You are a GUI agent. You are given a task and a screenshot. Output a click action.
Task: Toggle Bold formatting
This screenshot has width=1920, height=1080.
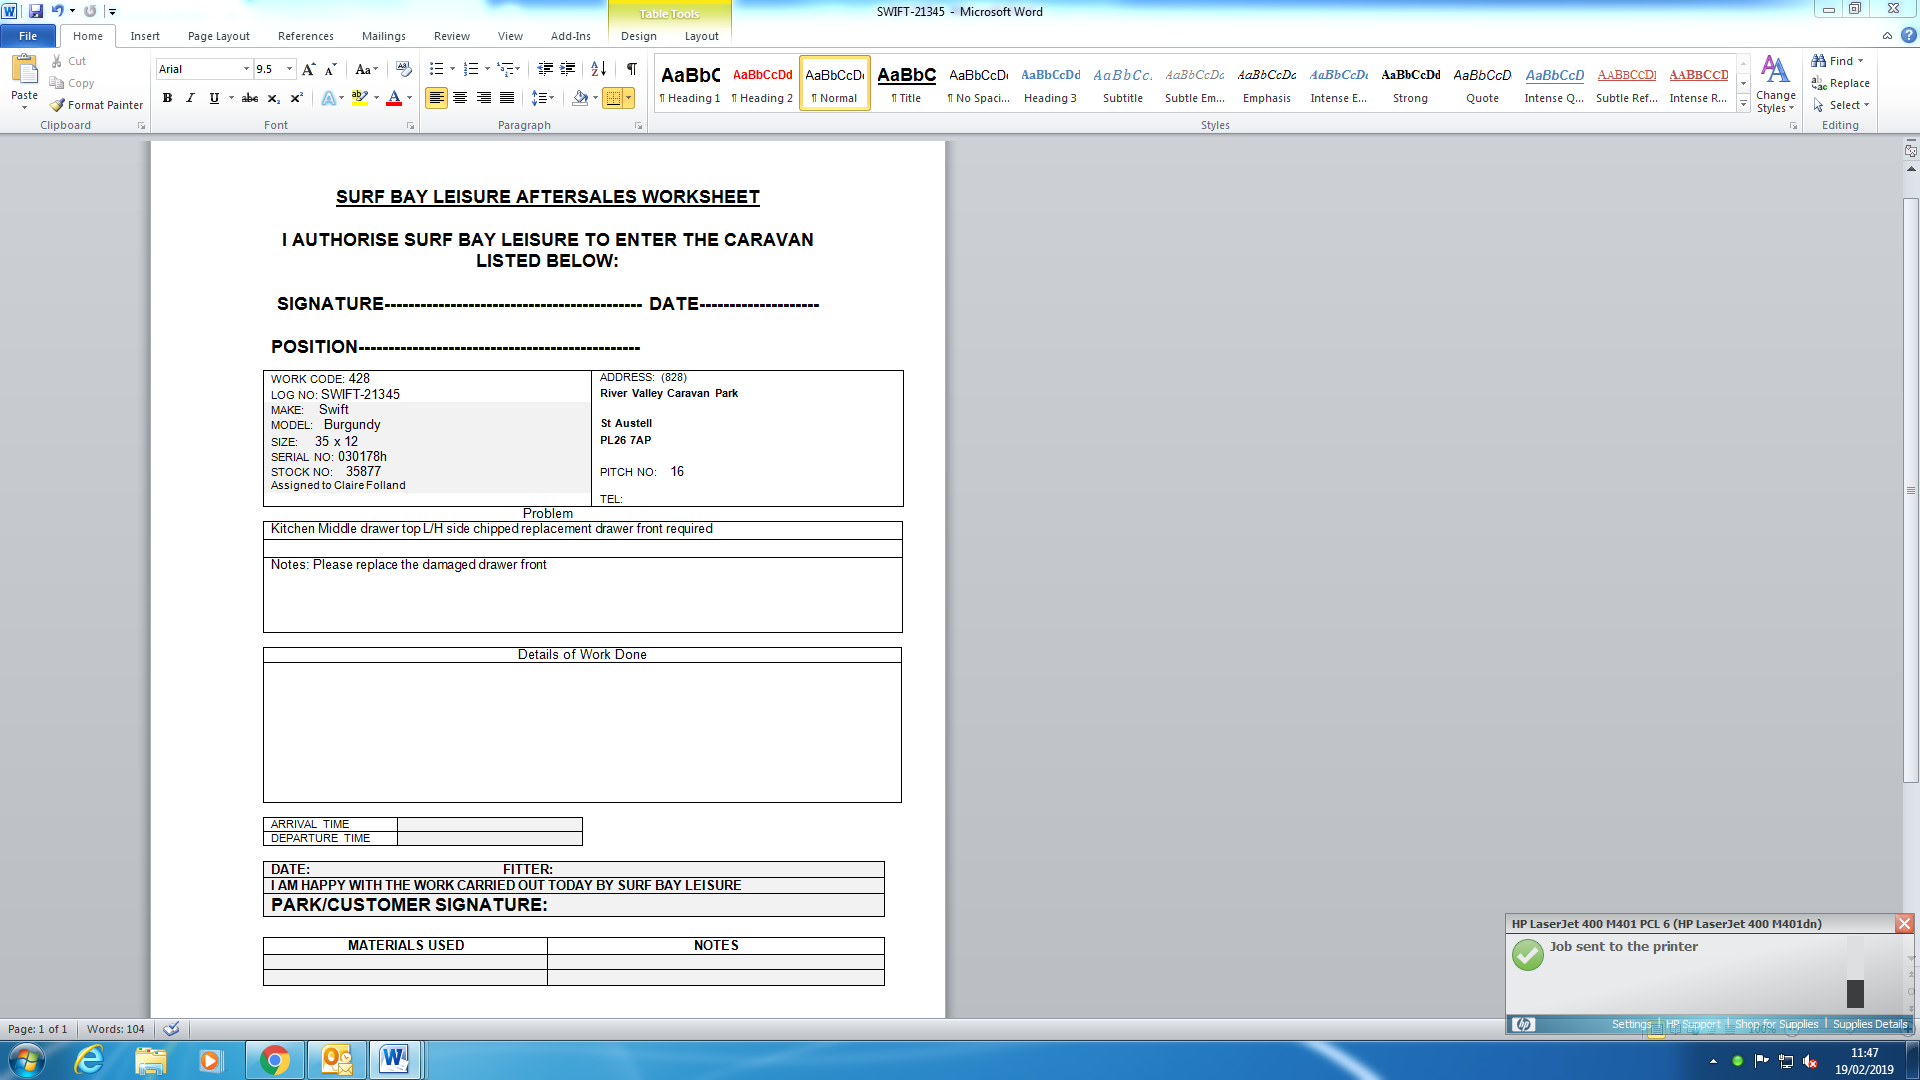click(x=167, y=98)
